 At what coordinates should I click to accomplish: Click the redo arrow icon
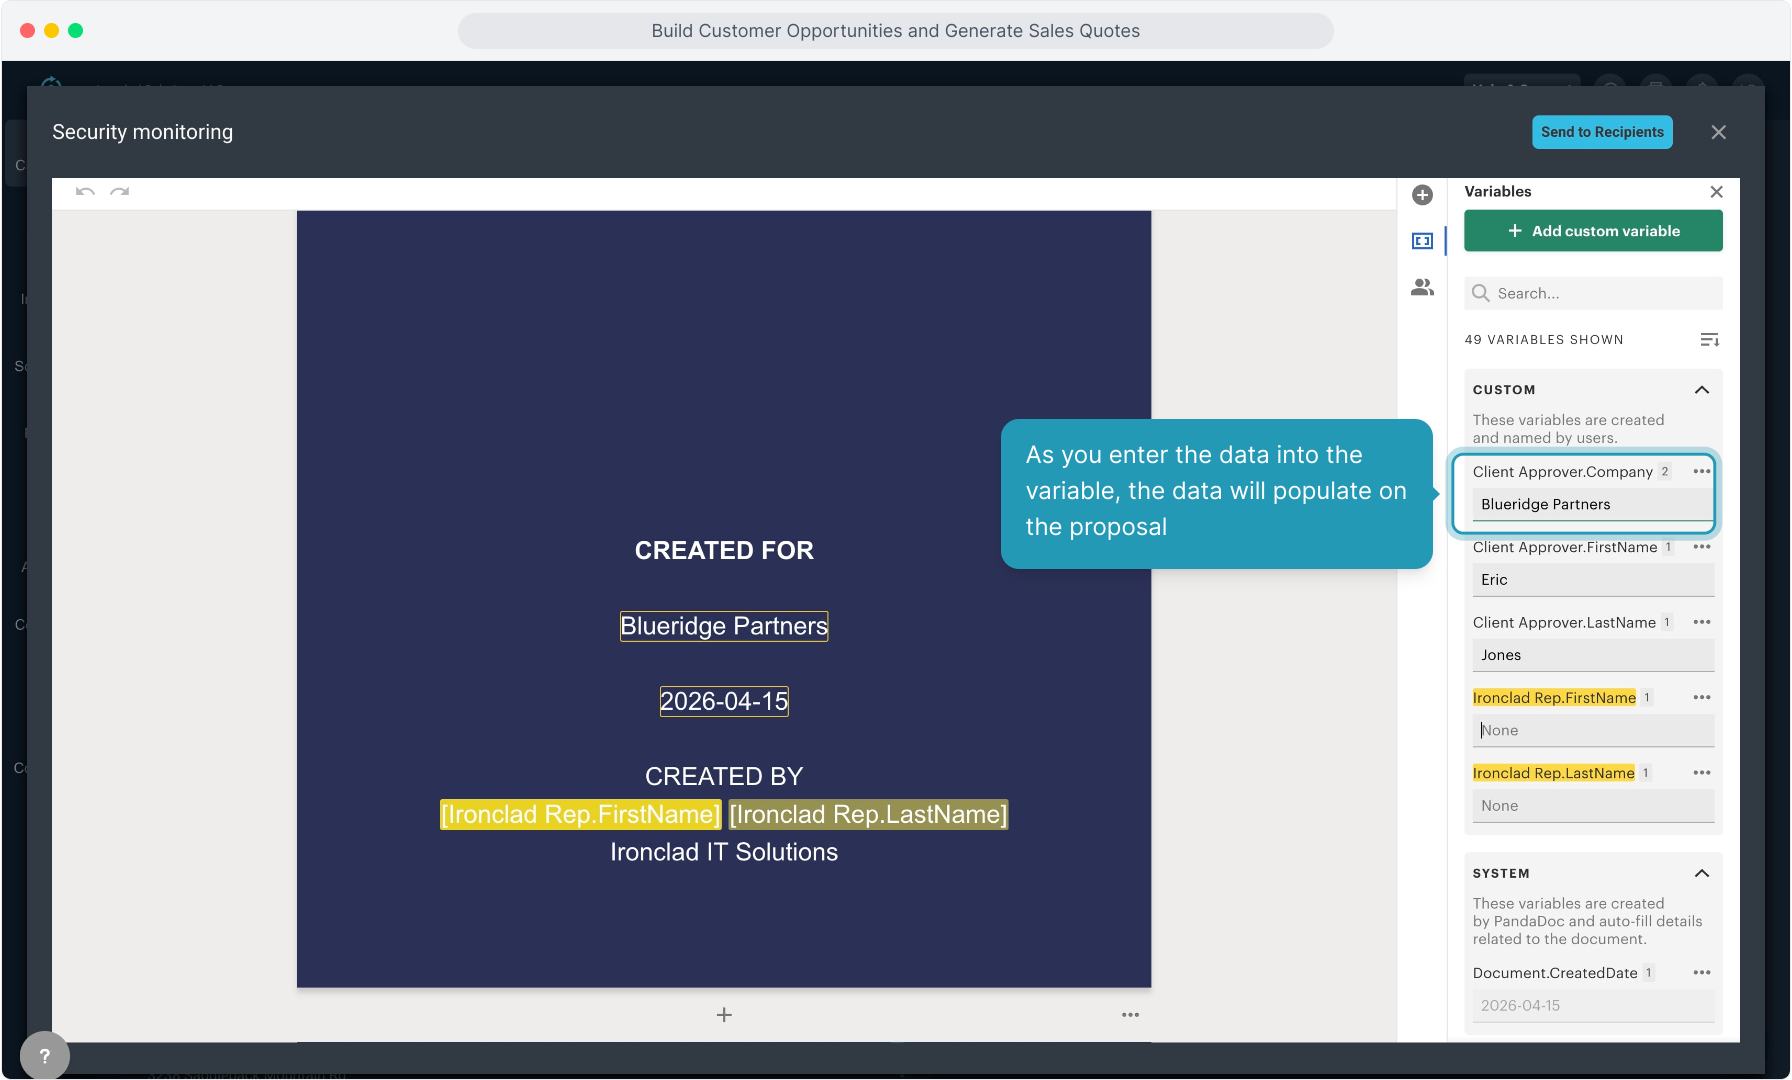click(x=120, y=191)
